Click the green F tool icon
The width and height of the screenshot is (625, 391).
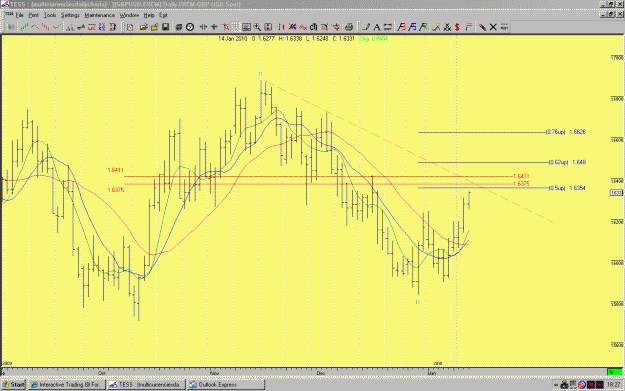click(x=423, y=27)
